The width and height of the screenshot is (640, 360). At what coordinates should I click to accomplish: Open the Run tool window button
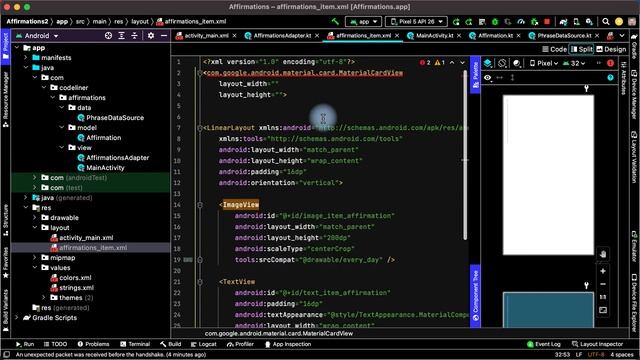(x=25, y=344)
